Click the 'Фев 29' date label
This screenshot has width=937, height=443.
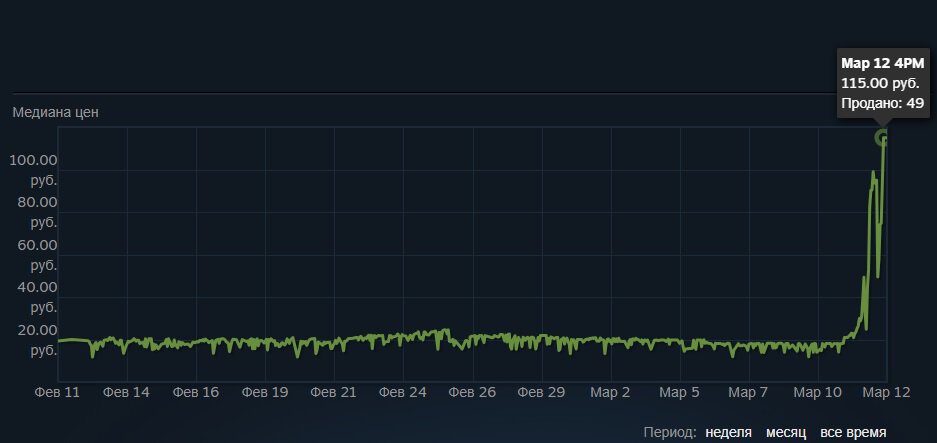[541, 392]
